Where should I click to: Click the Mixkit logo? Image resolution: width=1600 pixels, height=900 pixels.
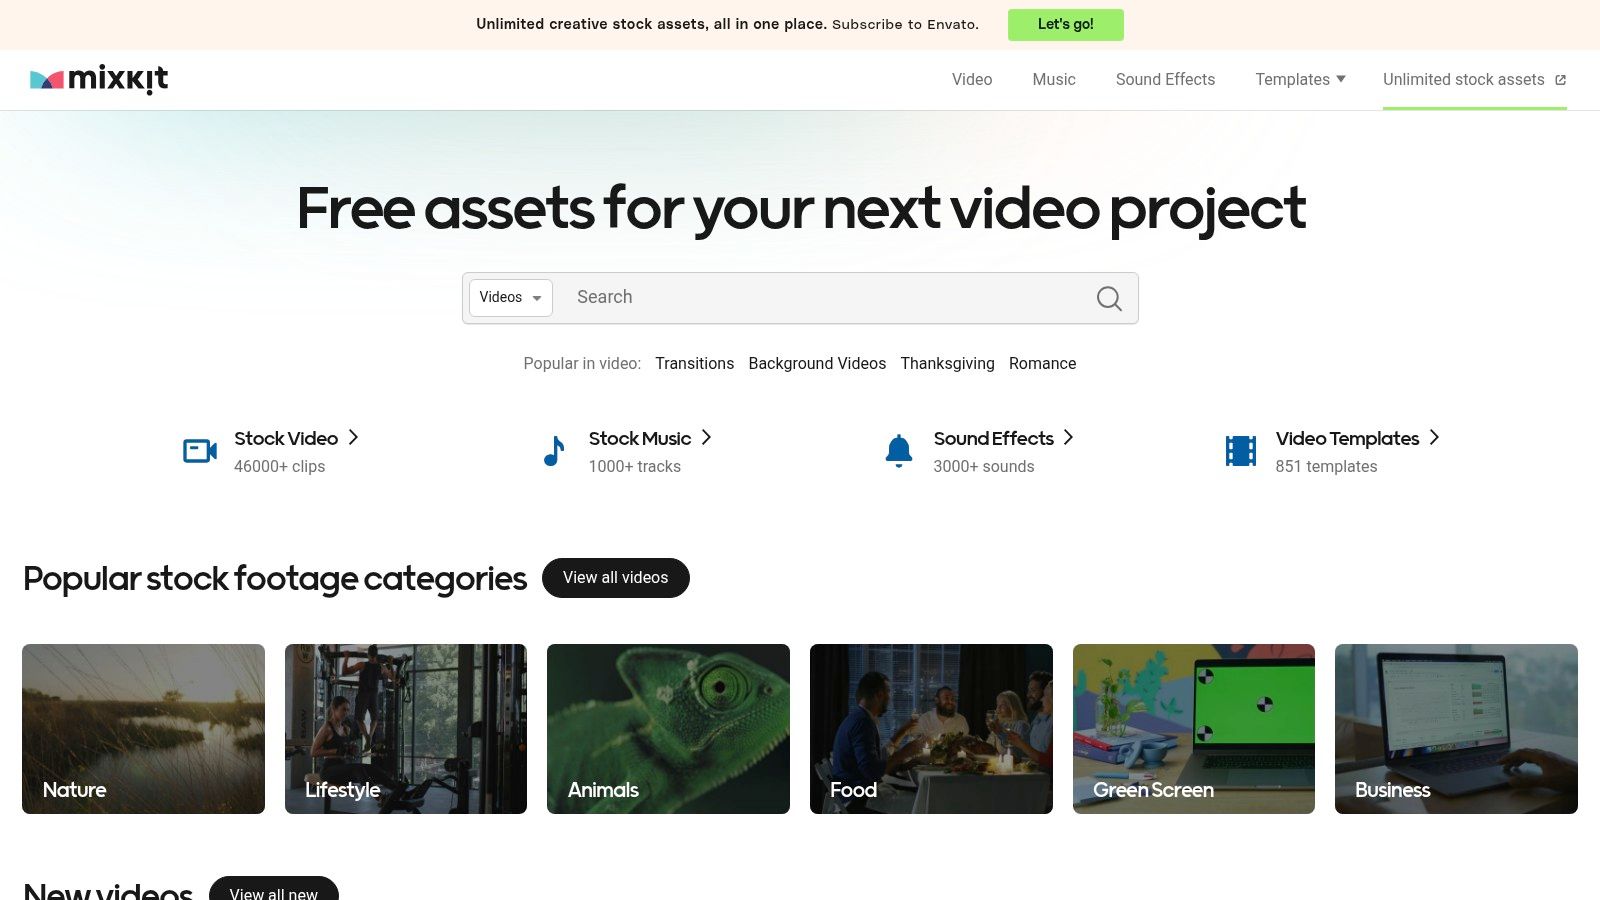99,79
